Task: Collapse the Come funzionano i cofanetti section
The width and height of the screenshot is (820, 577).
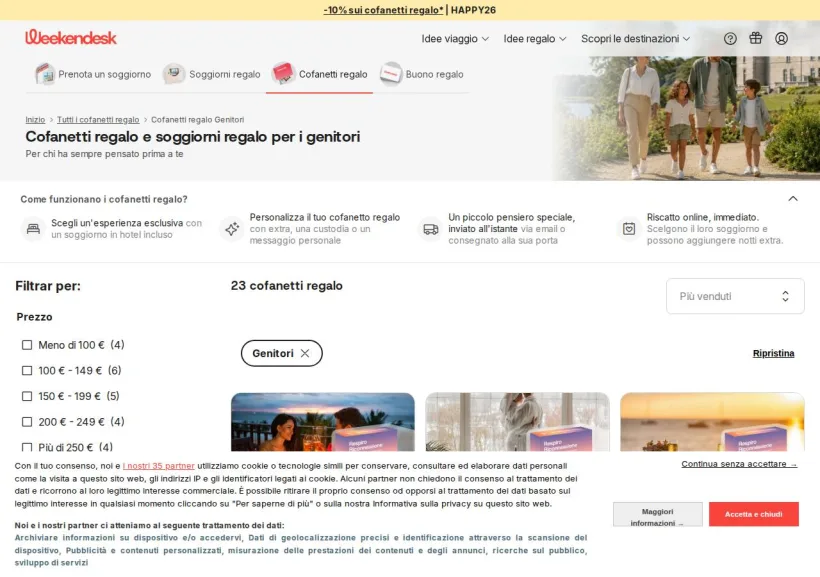Action: tap(793, 199)
